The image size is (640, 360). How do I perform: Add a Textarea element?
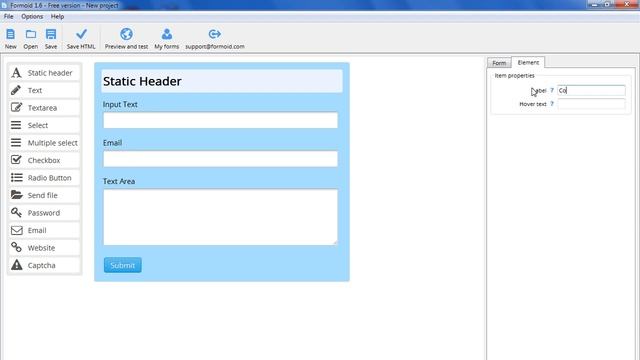[x=44, y=108]
